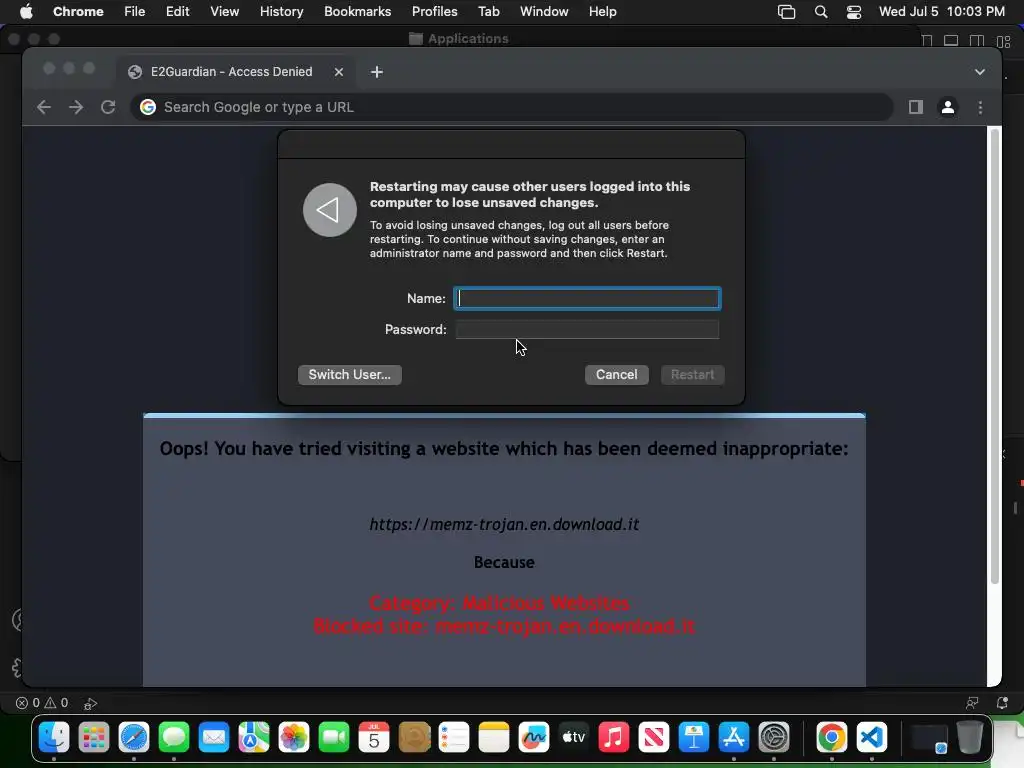Screen dimensions: 1024x768
Task: Open the View menu
Action: tap(224, 12)
